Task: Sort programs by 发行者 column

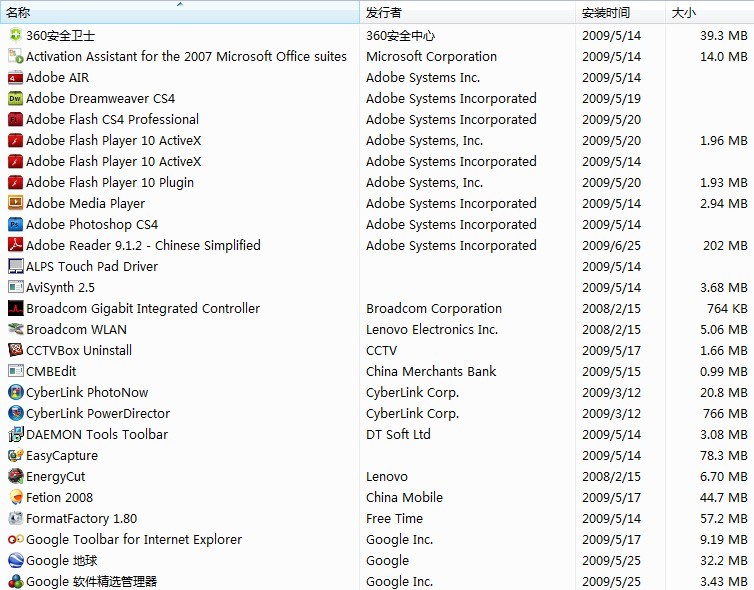Action: (x=384, y=13)
